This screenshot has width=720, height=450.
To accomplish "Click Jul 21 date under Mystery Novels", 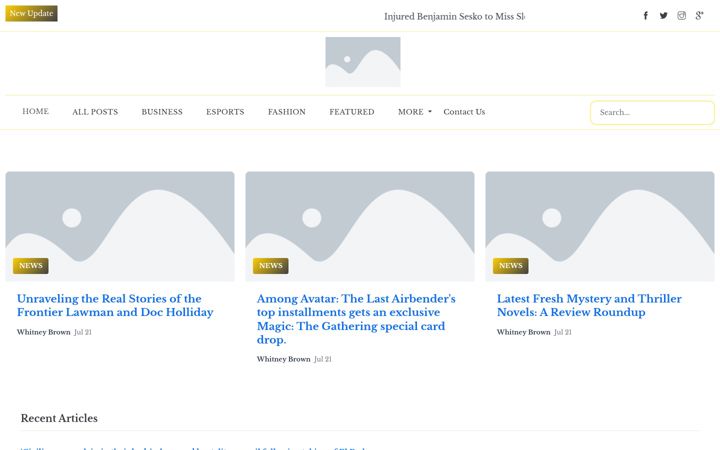I will (563, 332).
